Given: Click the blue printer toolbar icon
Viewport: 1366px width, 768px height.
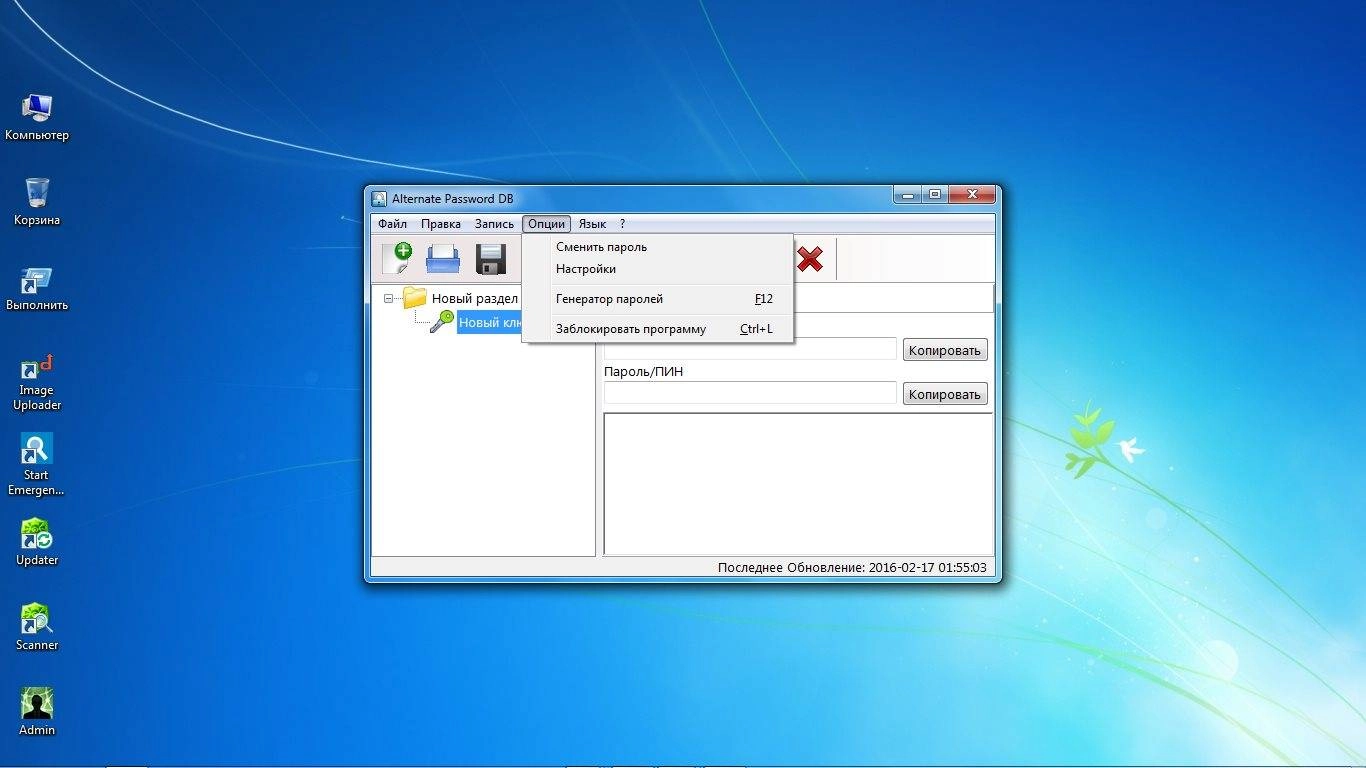Looking at the screenshot, I should (x=443, y=259).
